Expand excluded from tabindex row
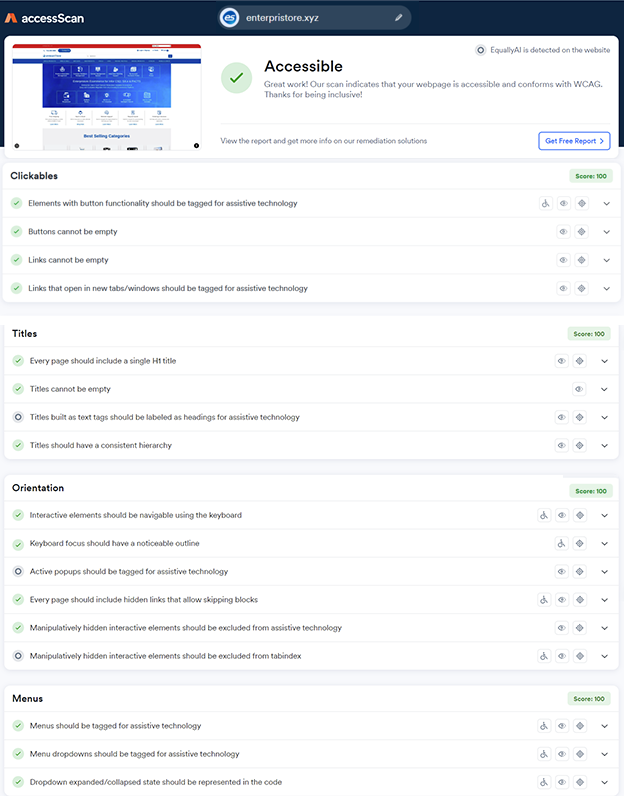The height and width of the screenshot is (796, 624). [x=604, y=656]
